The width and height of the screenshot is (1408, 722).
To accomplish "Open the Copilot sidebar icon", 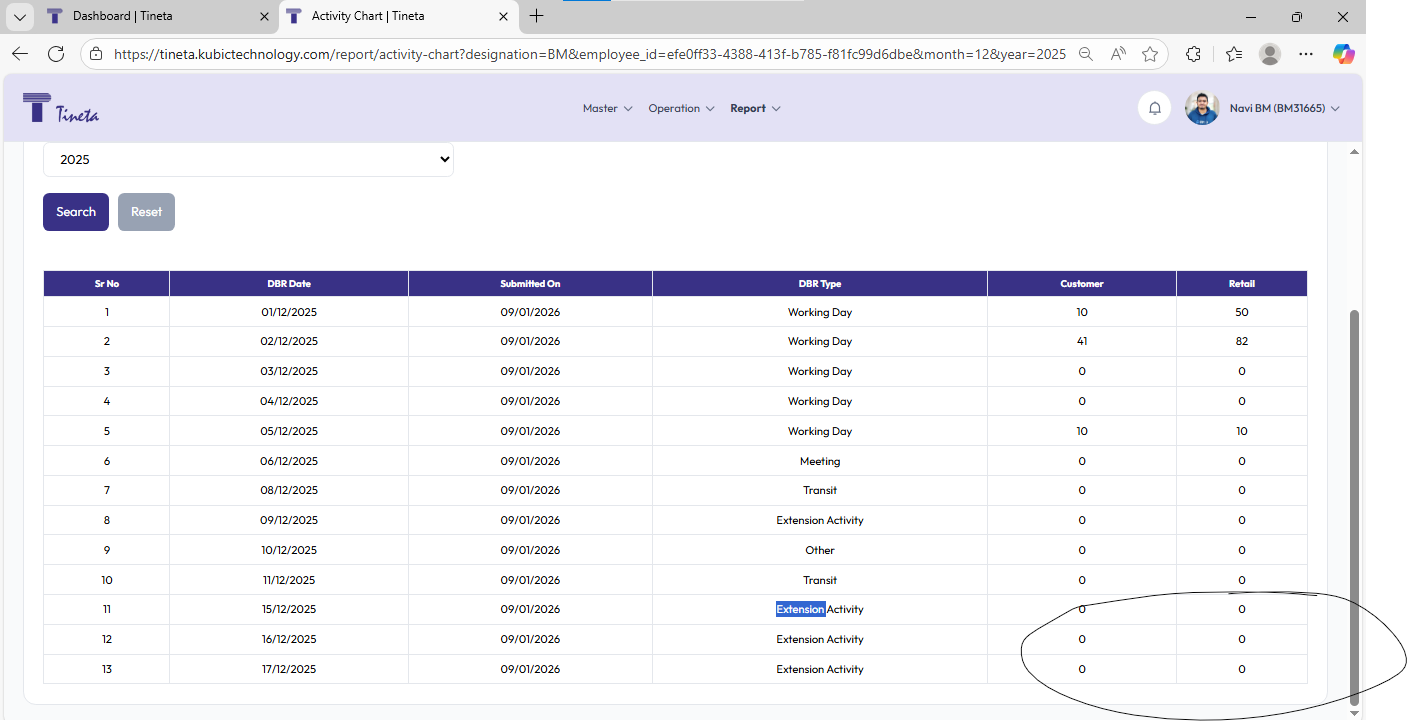I will click(1343, 54).
